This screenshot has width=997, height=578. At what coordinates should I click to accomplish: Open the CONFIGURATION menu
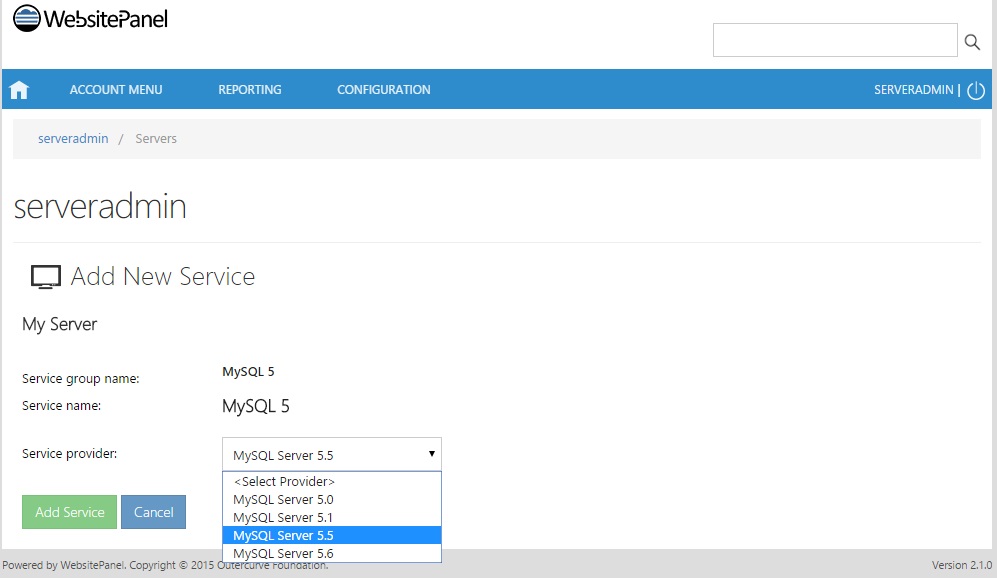pyautogui.click(x=383, y=90)
